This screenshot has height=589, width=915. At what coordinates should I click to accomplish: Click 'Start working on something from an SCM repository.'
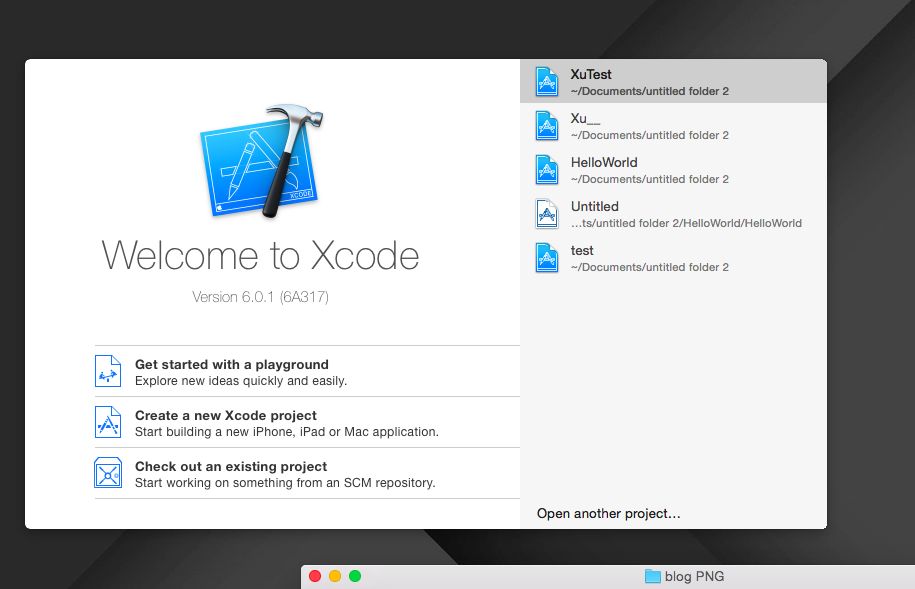[x=285, y=483]
